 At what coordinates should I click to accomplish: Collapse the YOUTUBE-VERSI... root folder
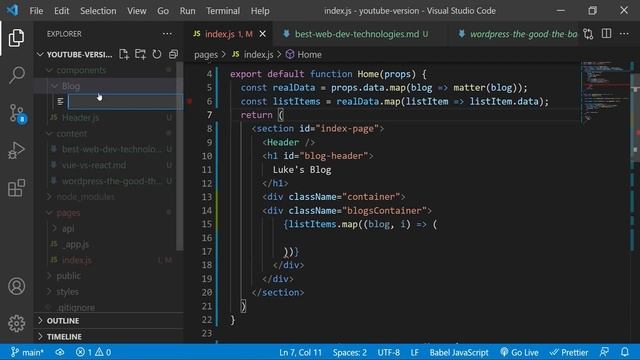[79, 54]
